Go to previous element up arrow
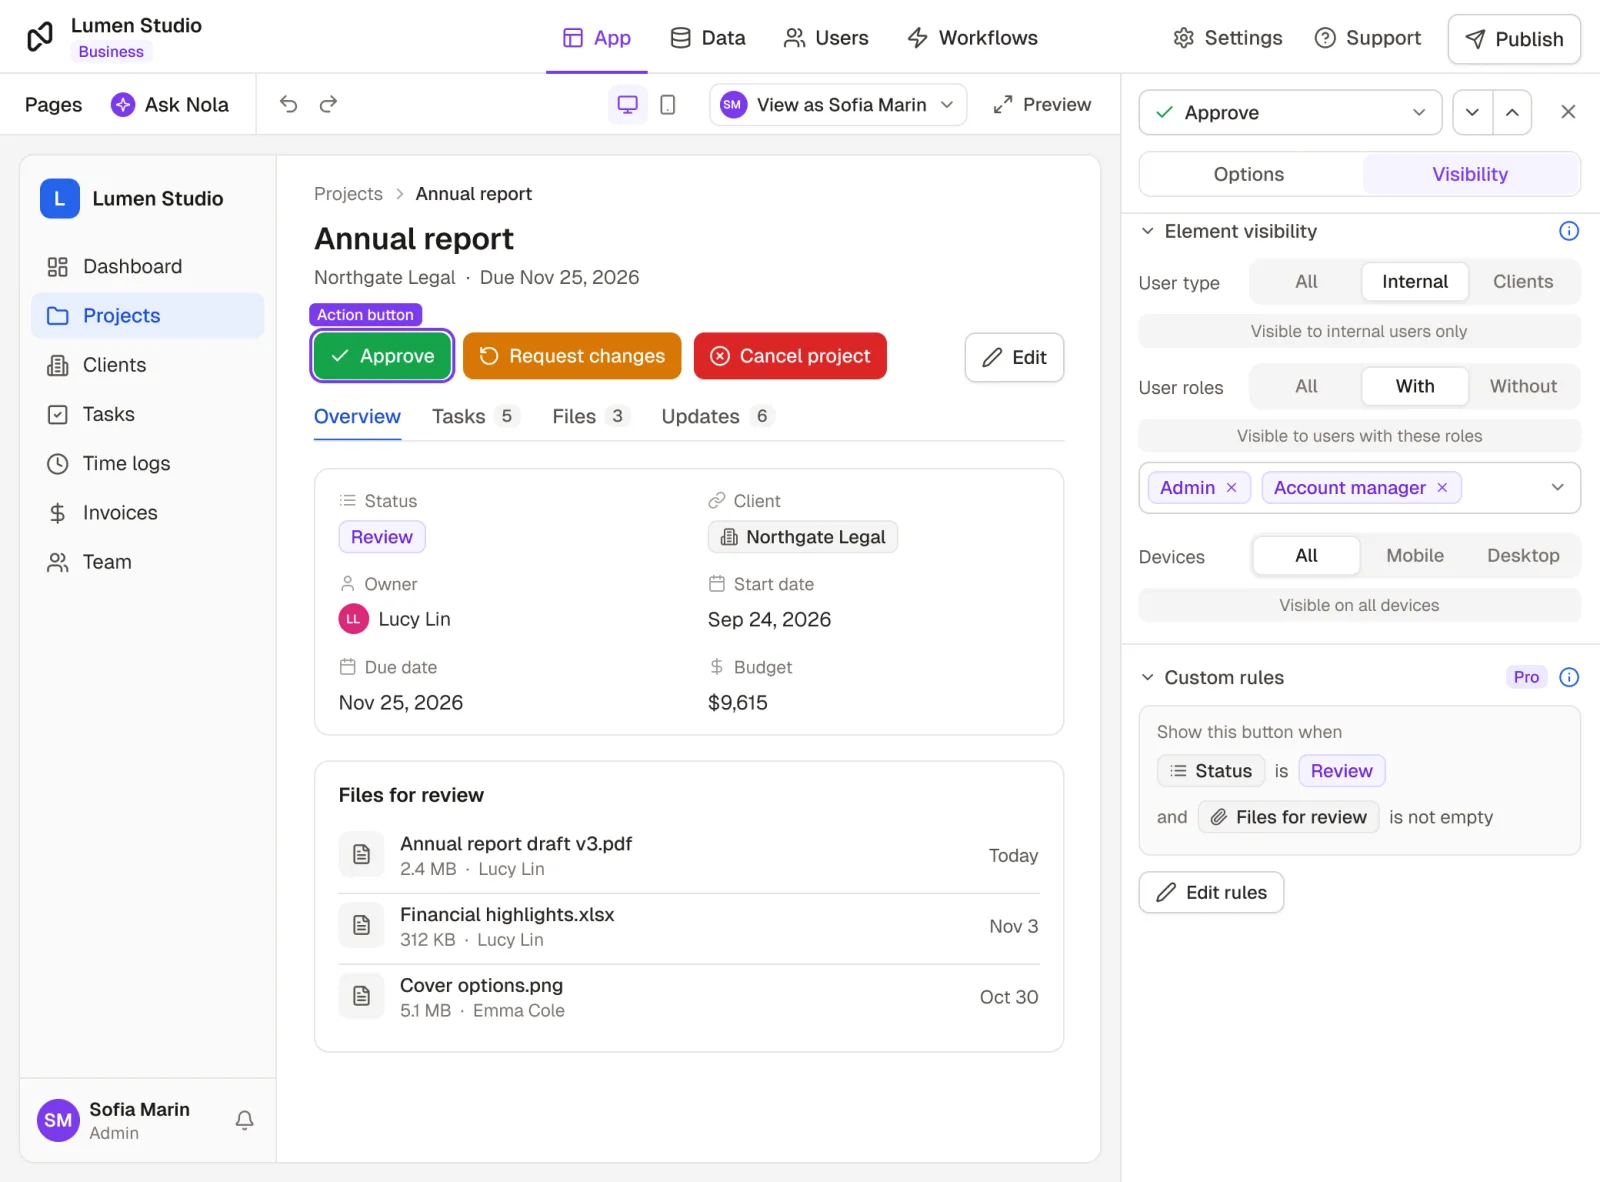This screenshot has width=1600, height=1182. coord(1512,112)
